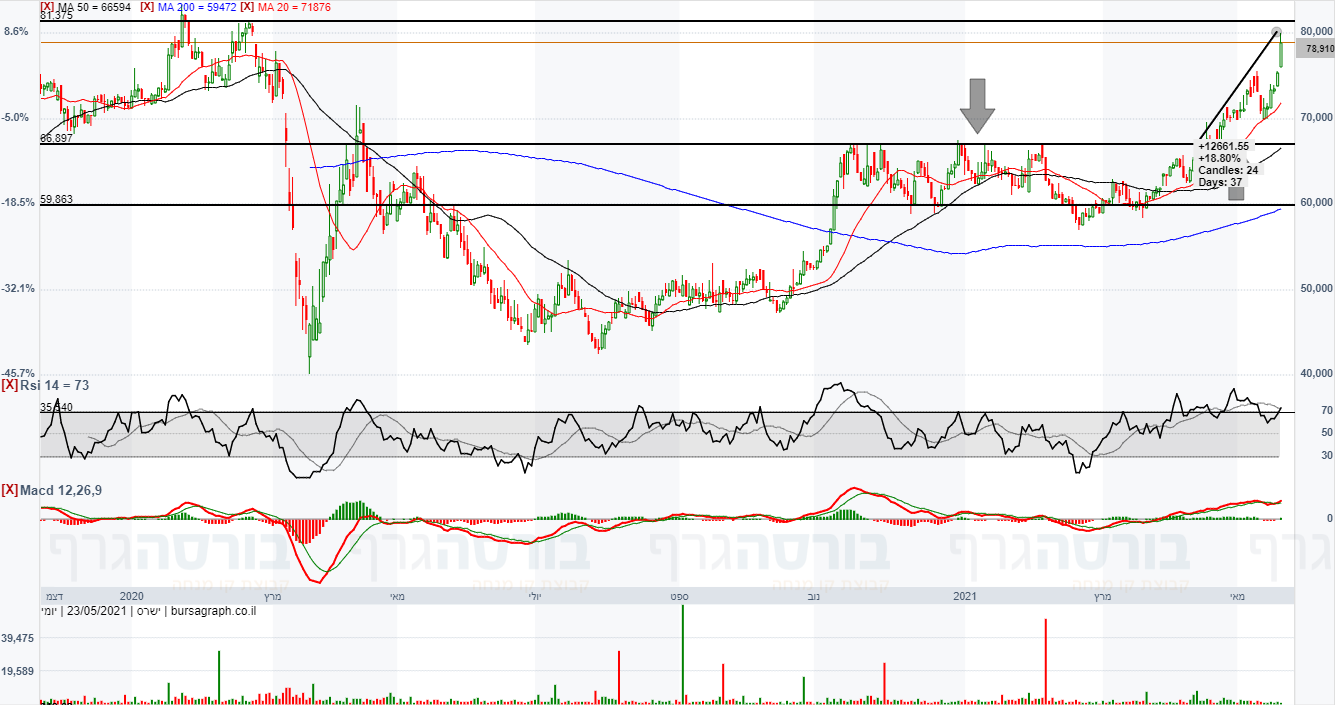Remove the MA 50 indicator via its X
The image size is (1335, 705).
coord(47,7)
